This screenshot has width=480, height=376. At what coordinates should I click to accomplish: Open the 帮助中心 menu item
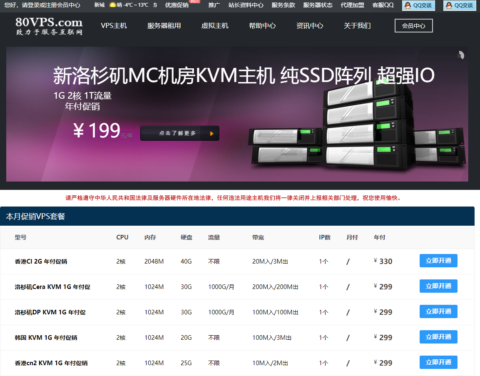(262, 26)
